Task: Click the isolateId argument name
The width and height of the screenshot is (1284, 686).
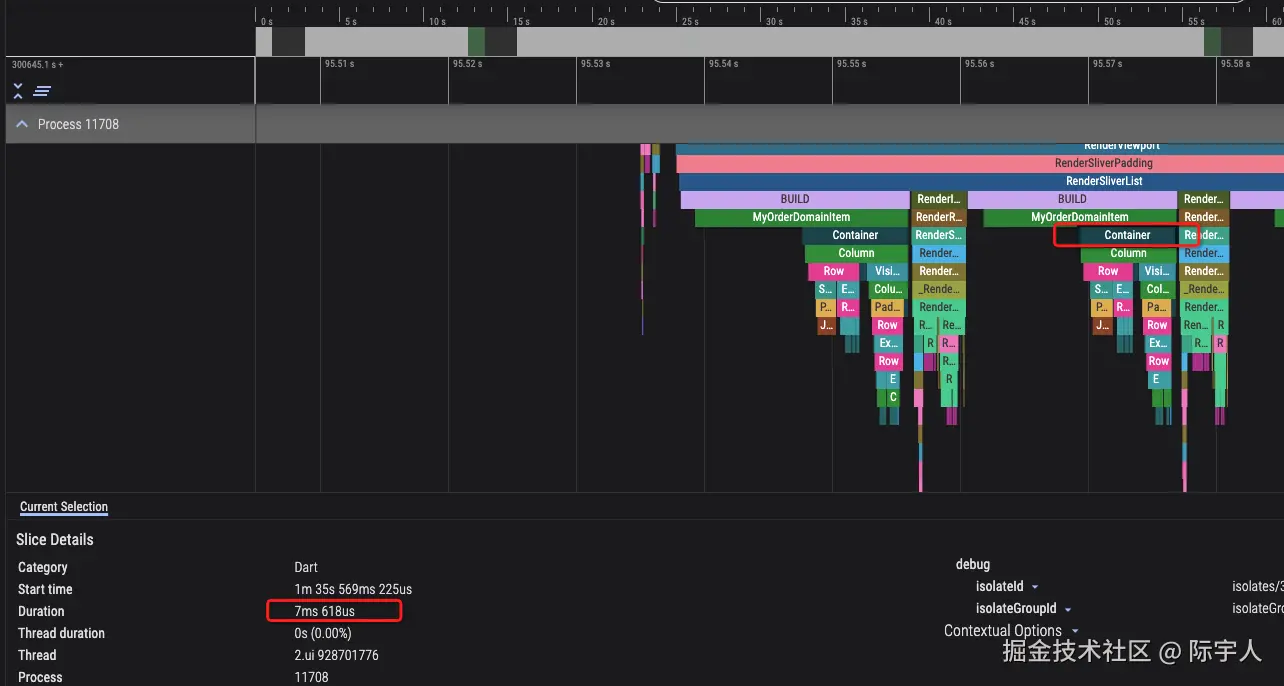Action: [1000, 587]
